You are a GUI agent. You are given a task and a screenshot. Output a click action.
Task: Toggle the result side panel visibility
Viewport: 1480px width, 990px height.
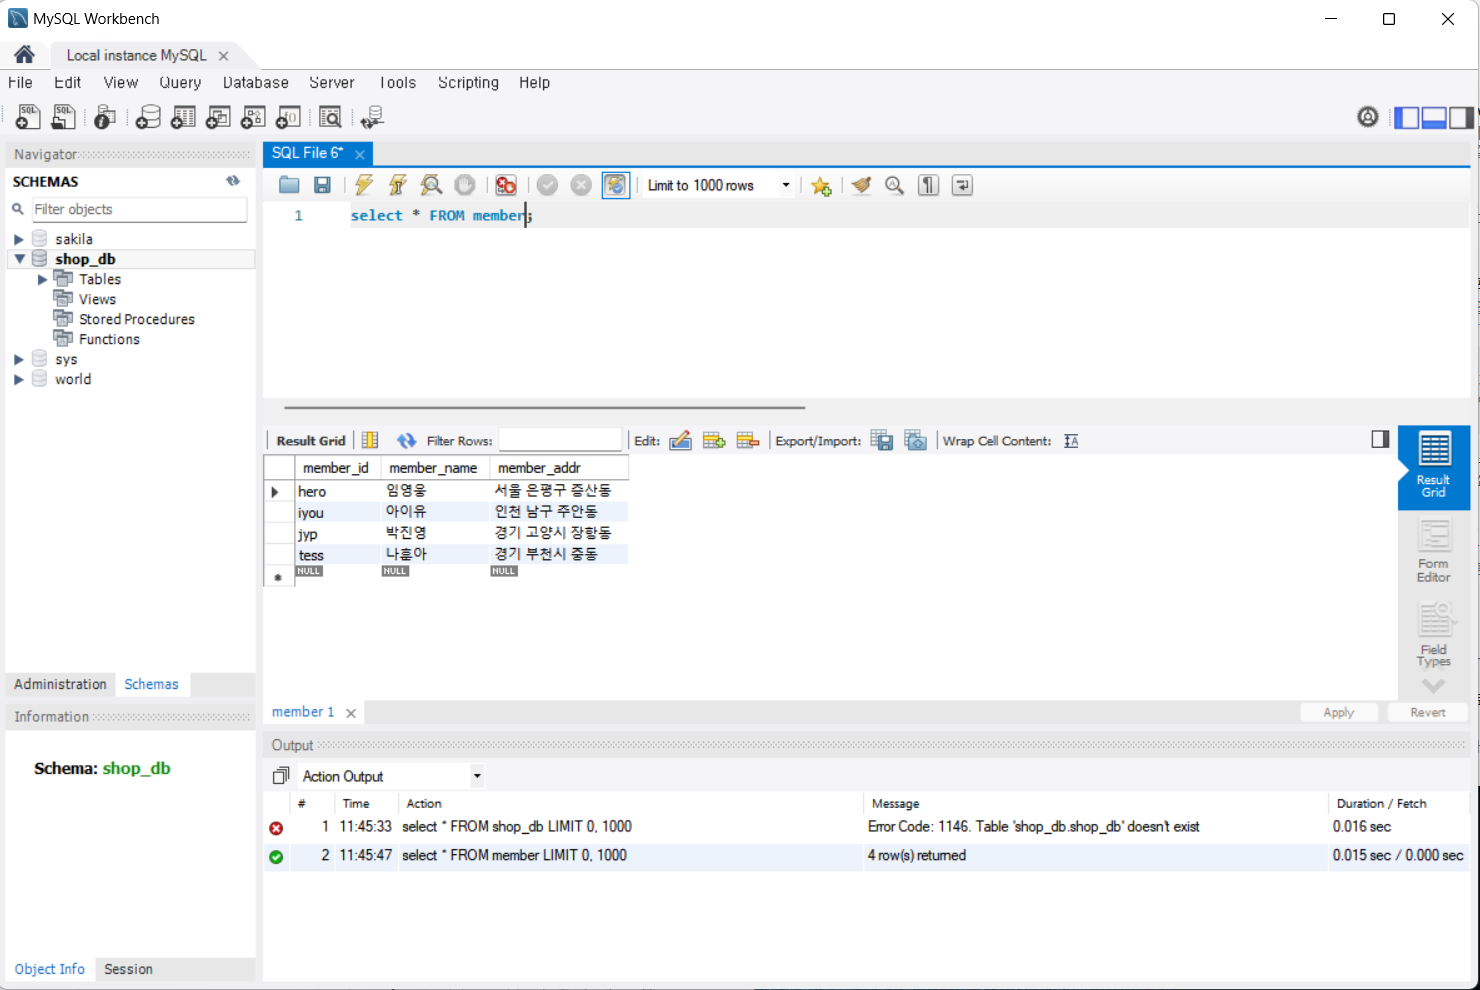click(1380, 439)
